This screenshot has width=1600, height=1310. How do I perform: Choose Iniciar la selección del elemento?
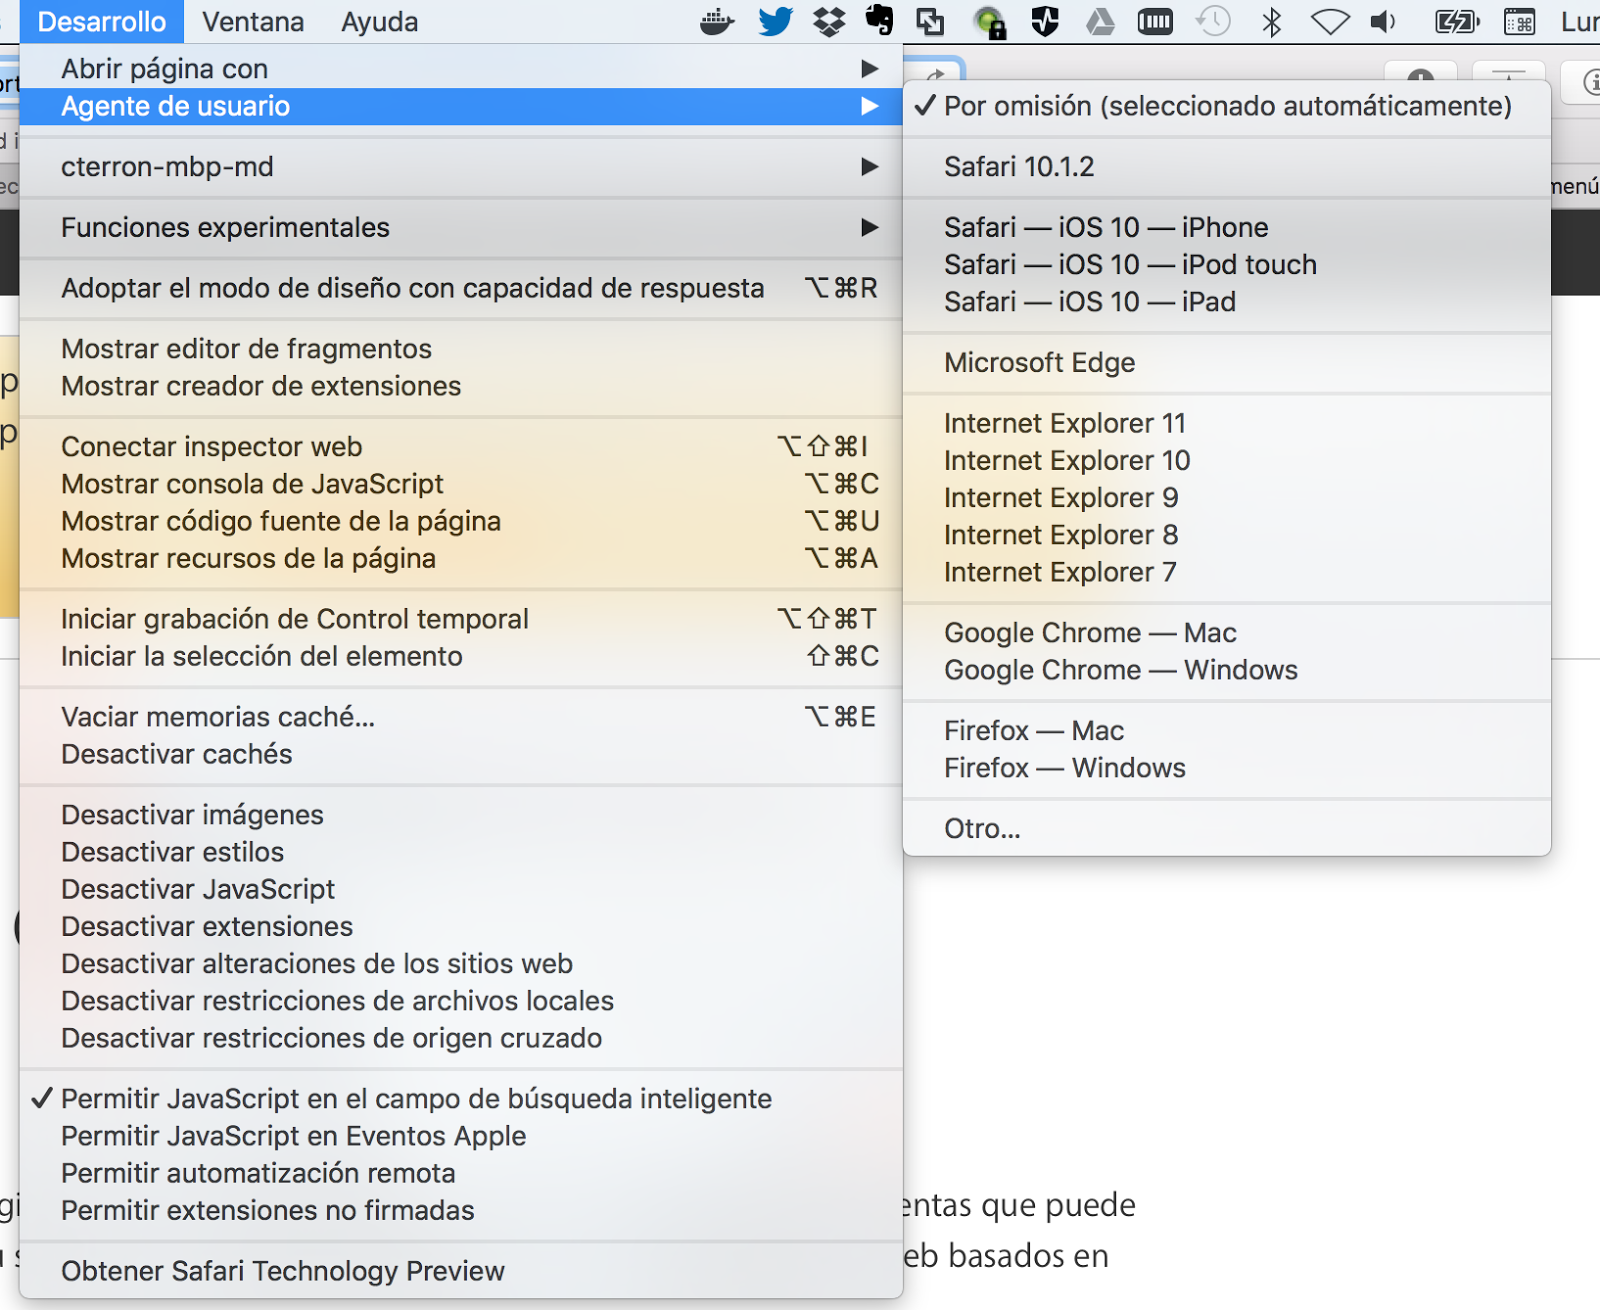pos(461,656)
